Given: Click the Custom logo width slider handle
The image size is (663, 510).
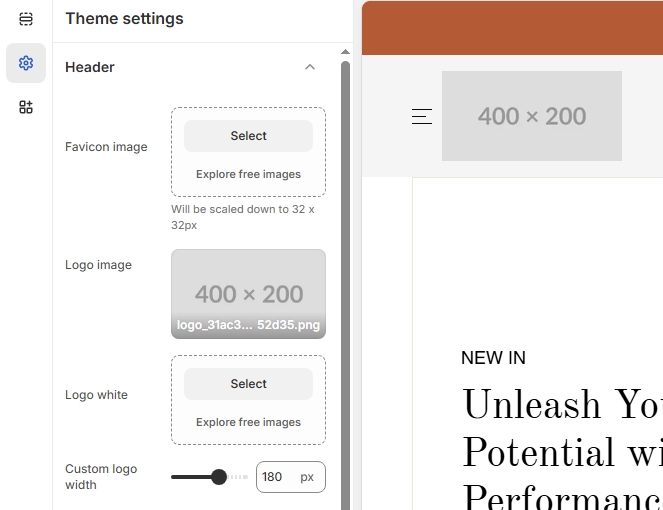Looking at the screenshot, I should [x=219, y=477].
